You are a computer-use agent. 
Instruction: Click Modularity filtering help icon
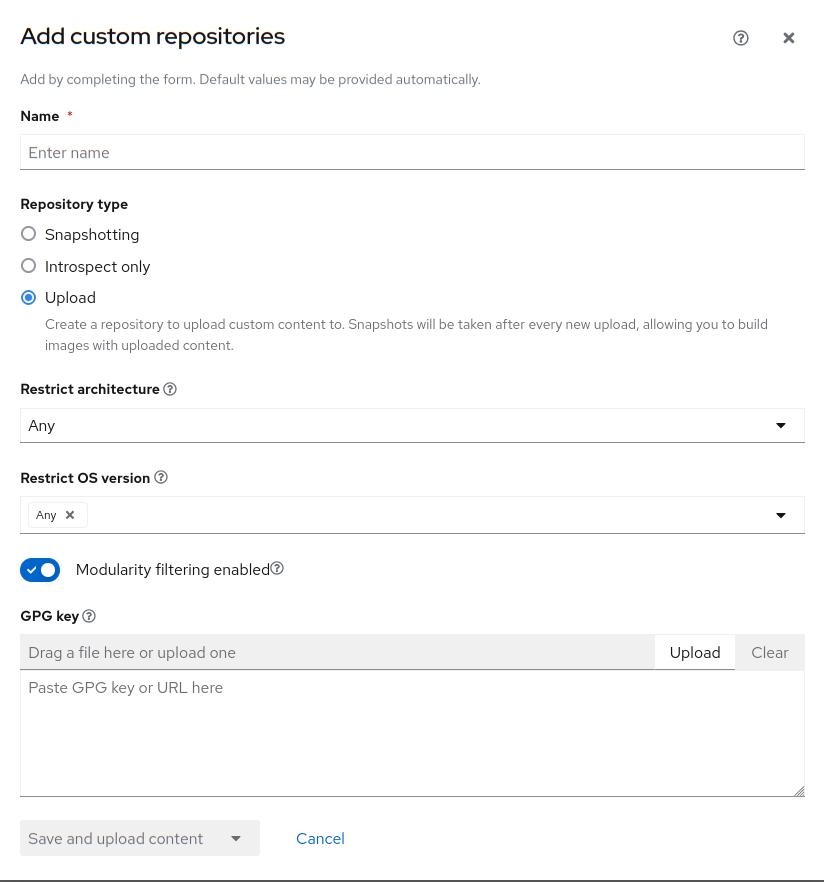278,569
